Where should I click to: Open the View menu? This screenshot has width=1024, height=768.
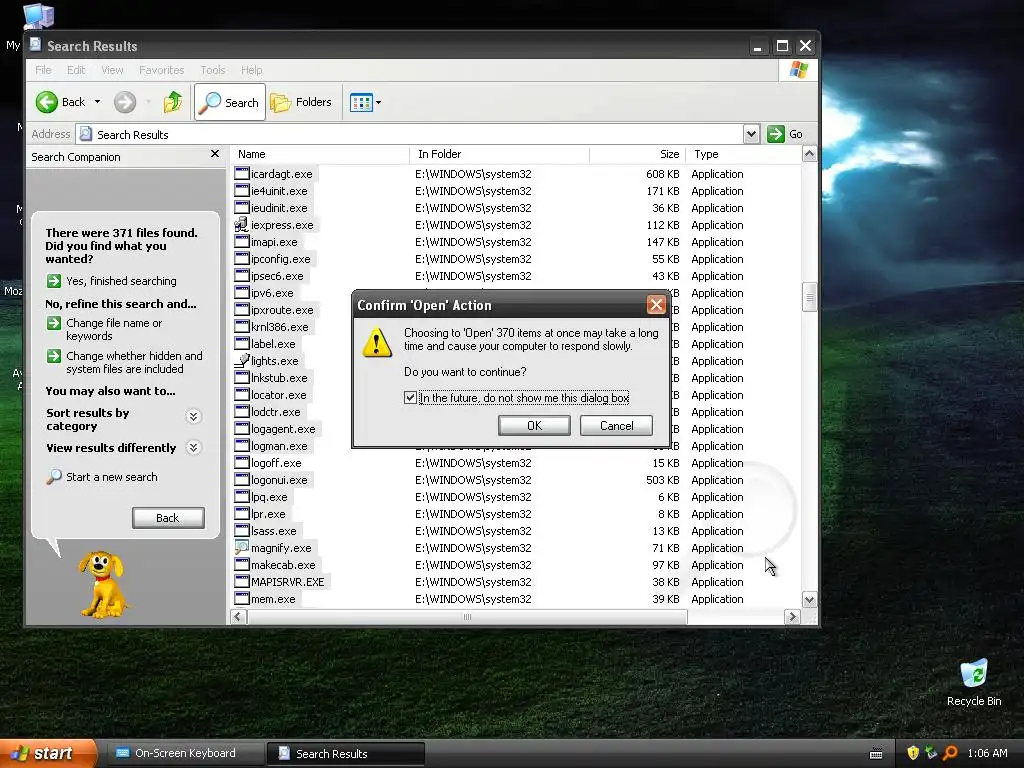[112, 70]
